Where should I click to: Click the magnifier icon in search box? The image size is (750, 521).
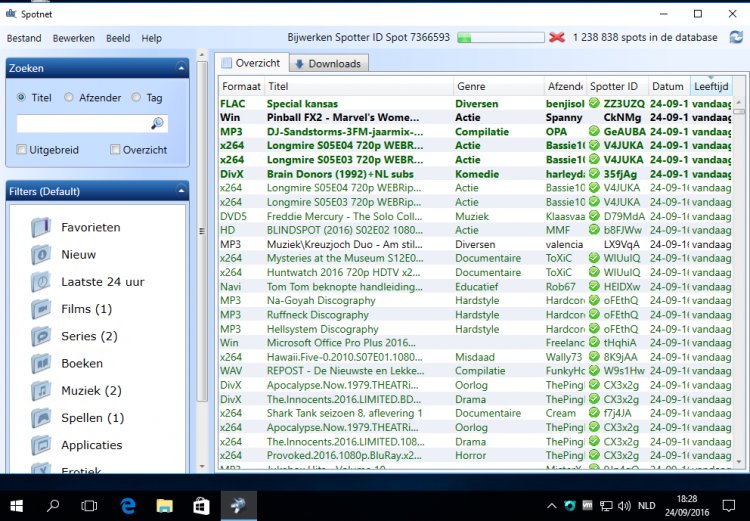tap(157, 124)
